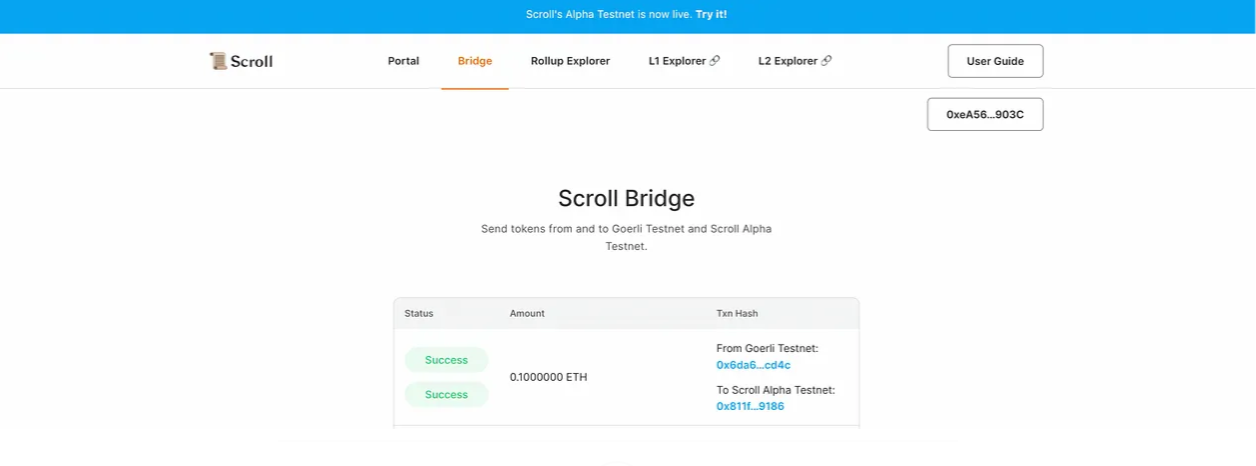The height and width of the screenshot is (466, 1256).
Task: Click the 'Scroll's Alpha Testnet is now live' text
Action: (x=609, y=15)
